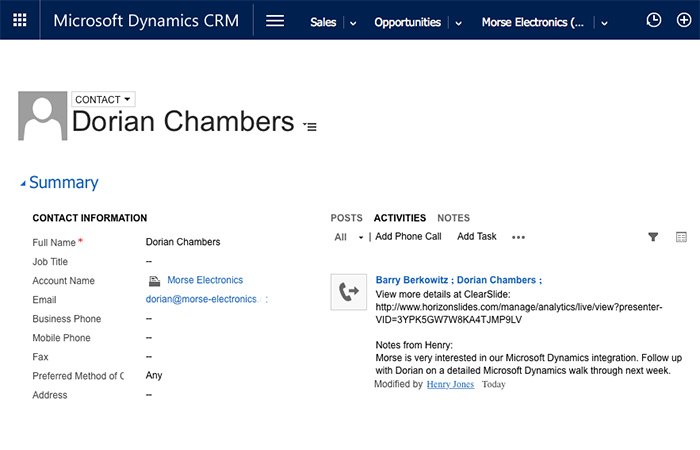Switch to the POSTS tab
This screenshot has width=700, height=450.
pyautogui.click(x=346, y=218)
